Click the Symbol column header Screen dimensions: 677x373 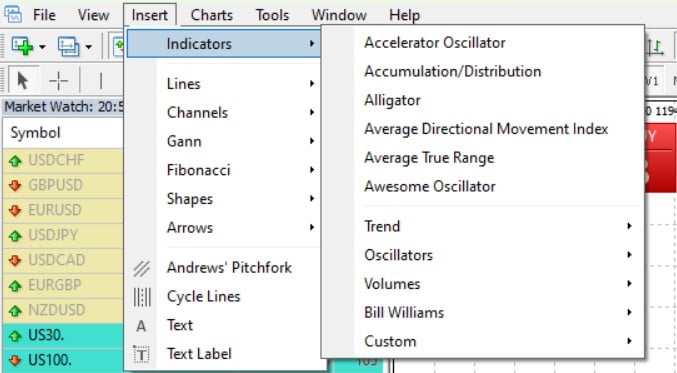pos(63,133)
